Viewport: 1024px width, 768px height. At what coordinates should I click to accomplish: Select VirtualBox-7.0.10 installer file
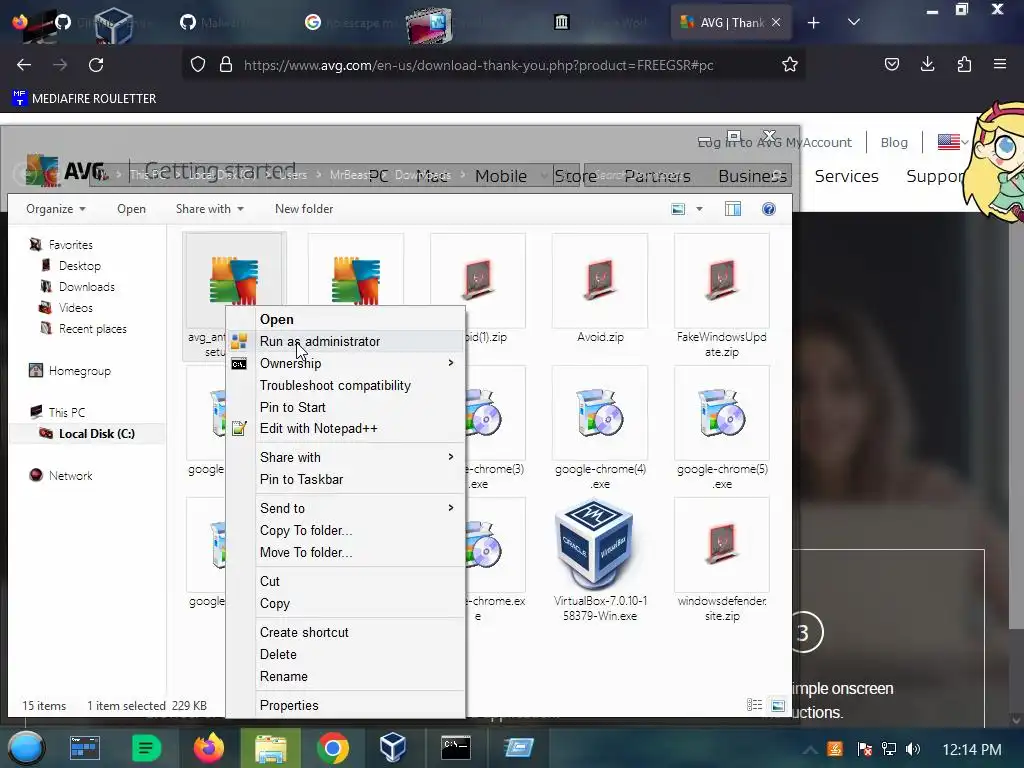(x=600, y=560)
